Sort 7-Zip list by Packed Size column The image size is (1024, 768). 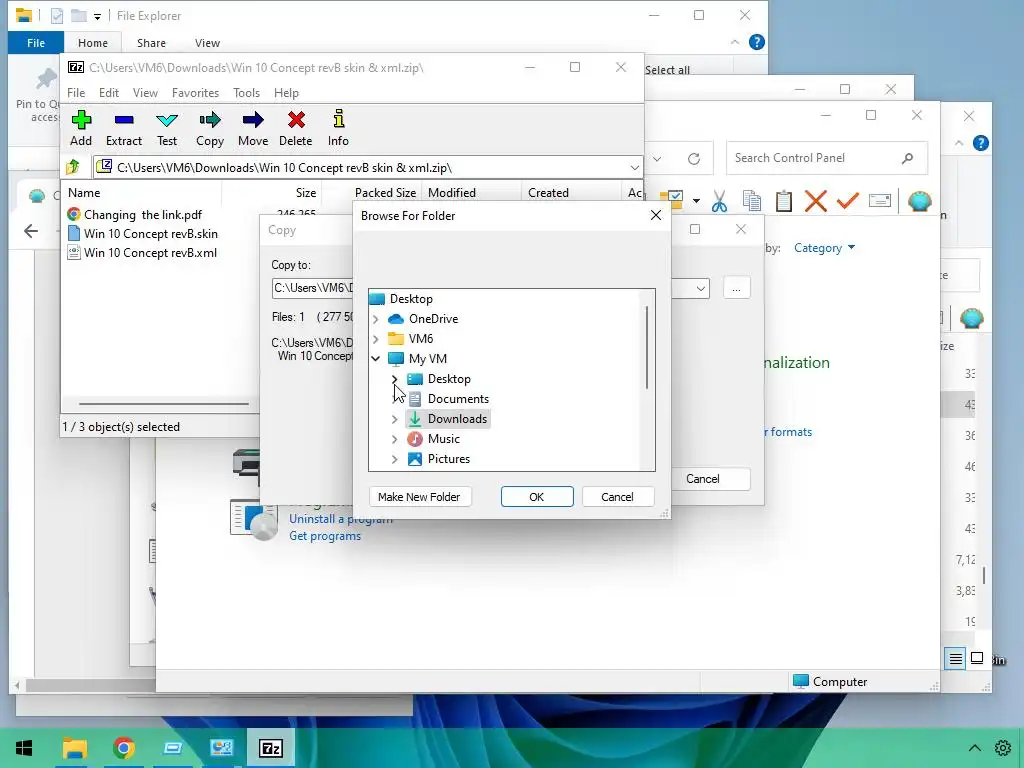point(385,193)
